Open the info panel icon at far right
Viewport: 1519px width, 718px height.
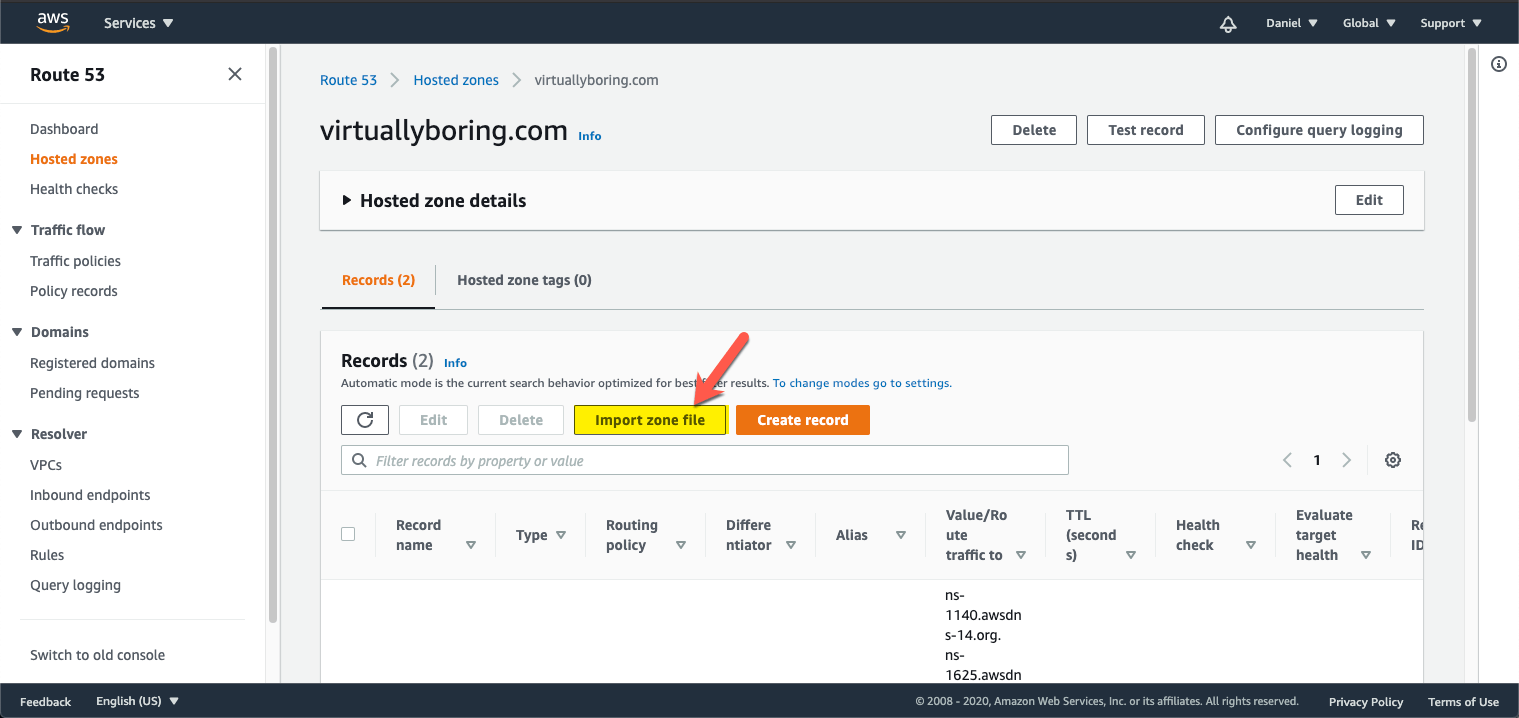(1499, 64)
